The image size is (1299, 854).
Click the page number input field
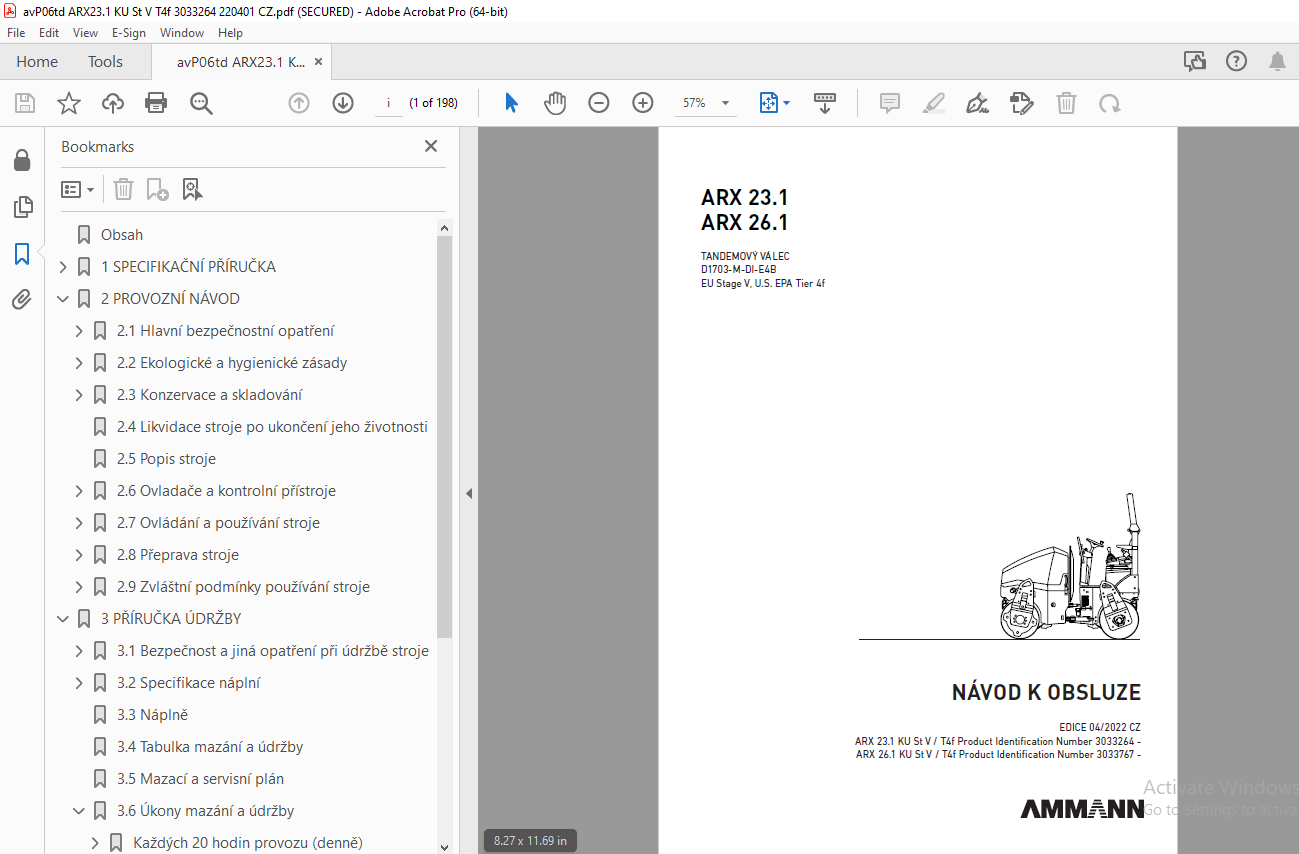tap(388, 103)
